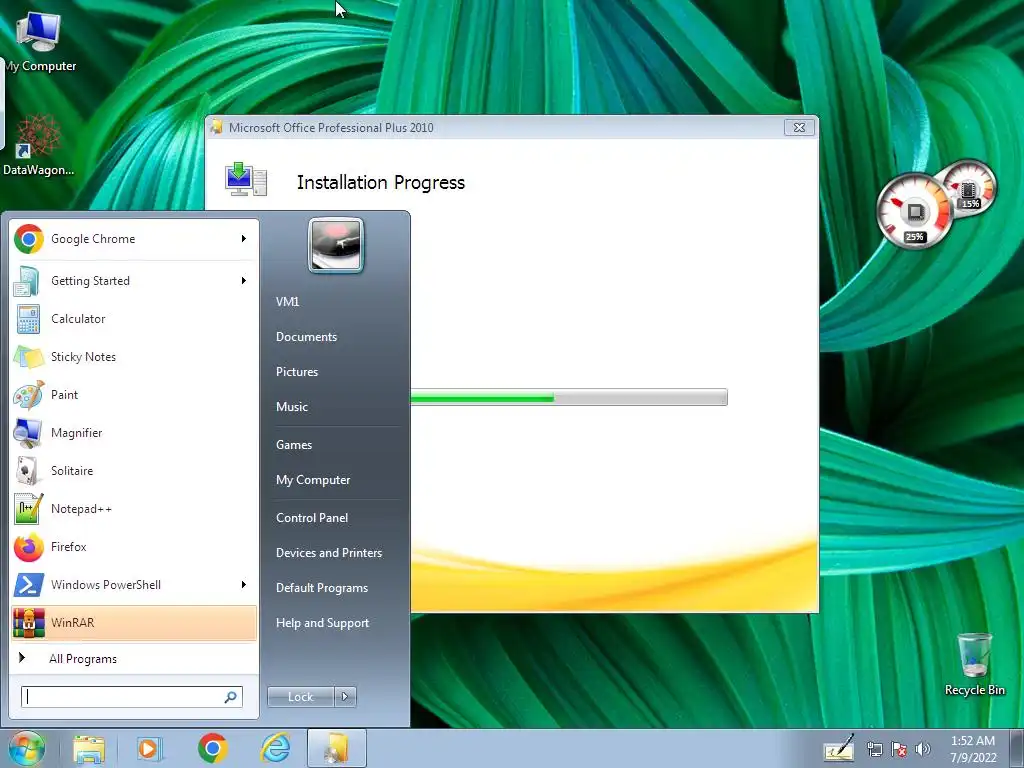Image resolution: width=1024 pixels, height=768 pixels.
Task: Launch Magnifier from Start menu
Action: 134,432
